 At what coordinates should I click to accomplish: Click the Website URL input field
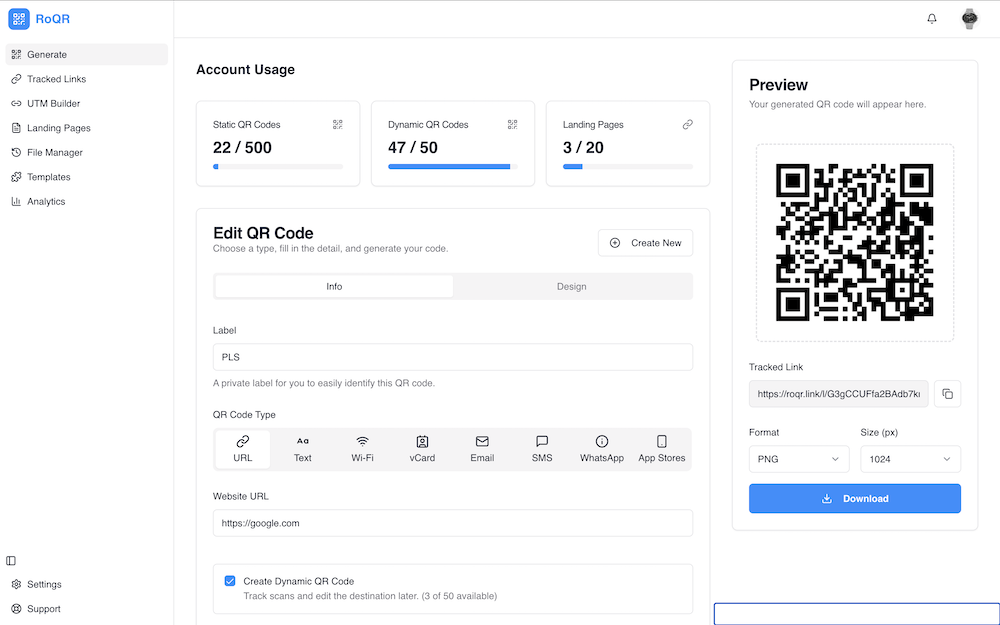tap(452, 523)
